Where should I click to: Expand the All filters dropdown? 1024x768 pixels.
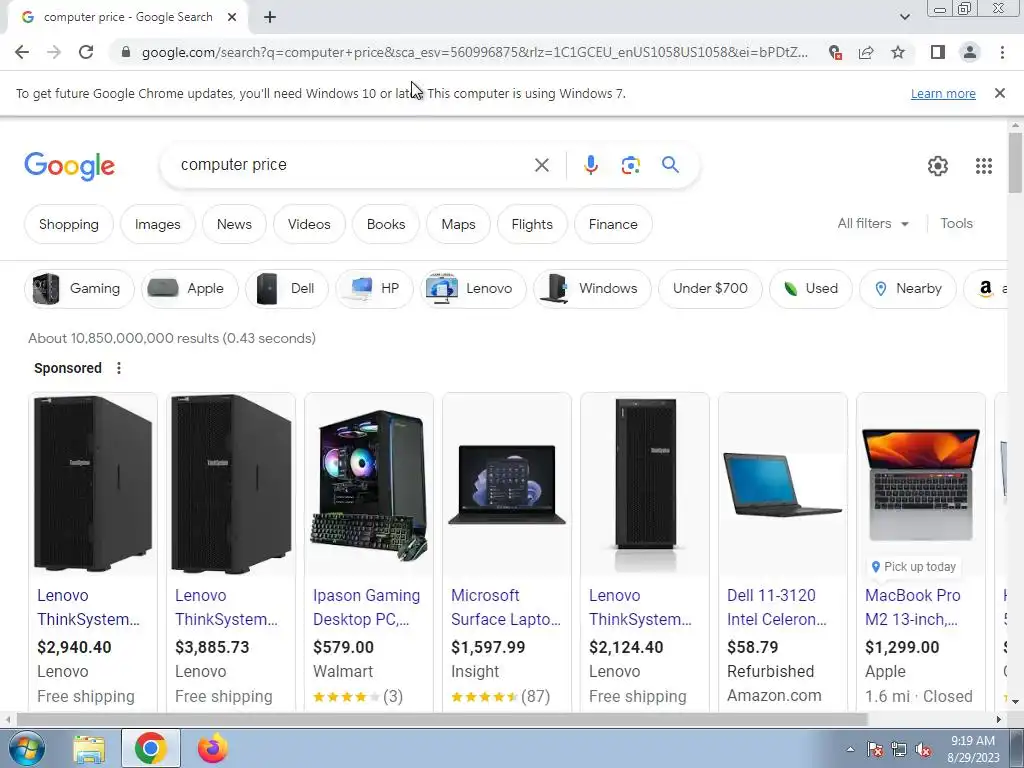[x=873, y=223]
